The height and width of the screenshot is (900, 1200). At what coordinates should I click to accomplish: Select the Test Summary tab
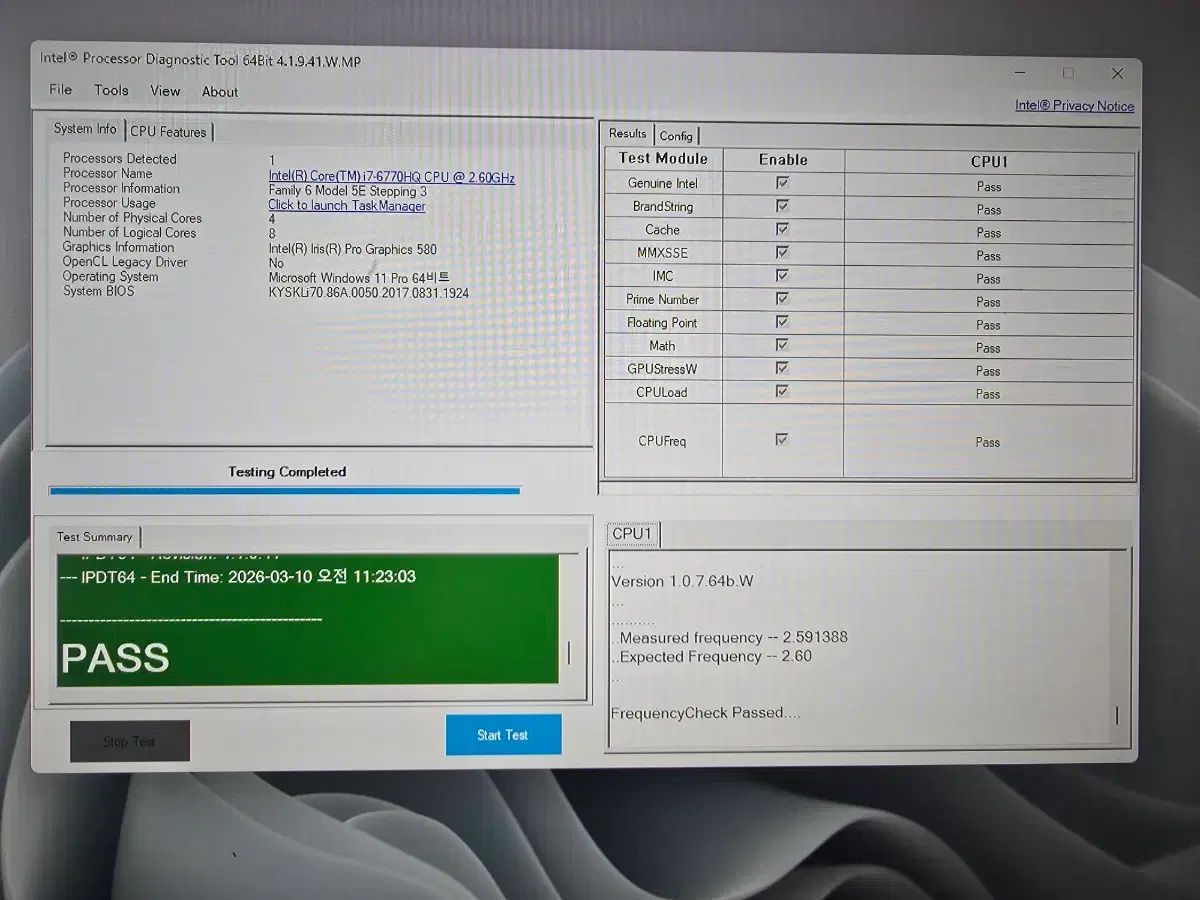pos(95,537)
